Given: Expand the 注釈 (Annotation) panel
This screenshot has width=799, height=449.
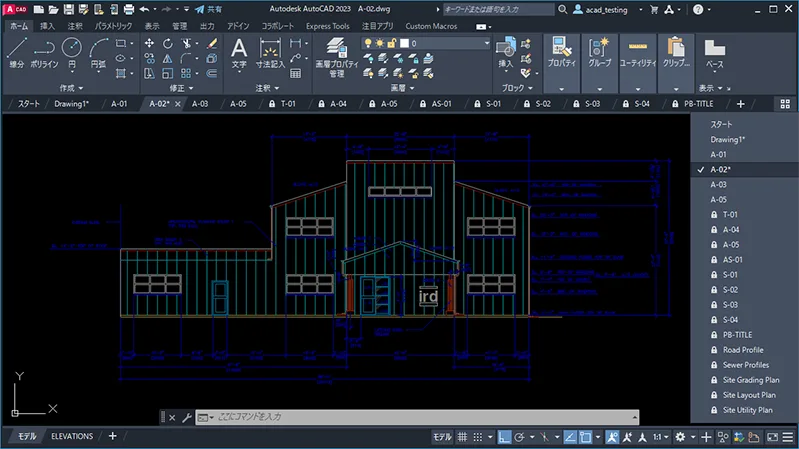Looking at the screenshot, I should [268, 88].
